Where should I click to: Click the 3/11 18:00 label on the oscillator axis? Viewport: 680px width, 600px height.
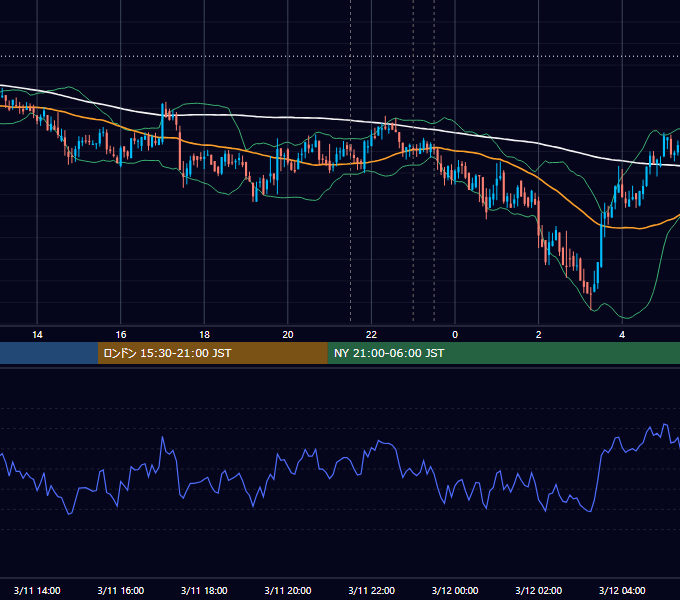(x=204, y=590)
